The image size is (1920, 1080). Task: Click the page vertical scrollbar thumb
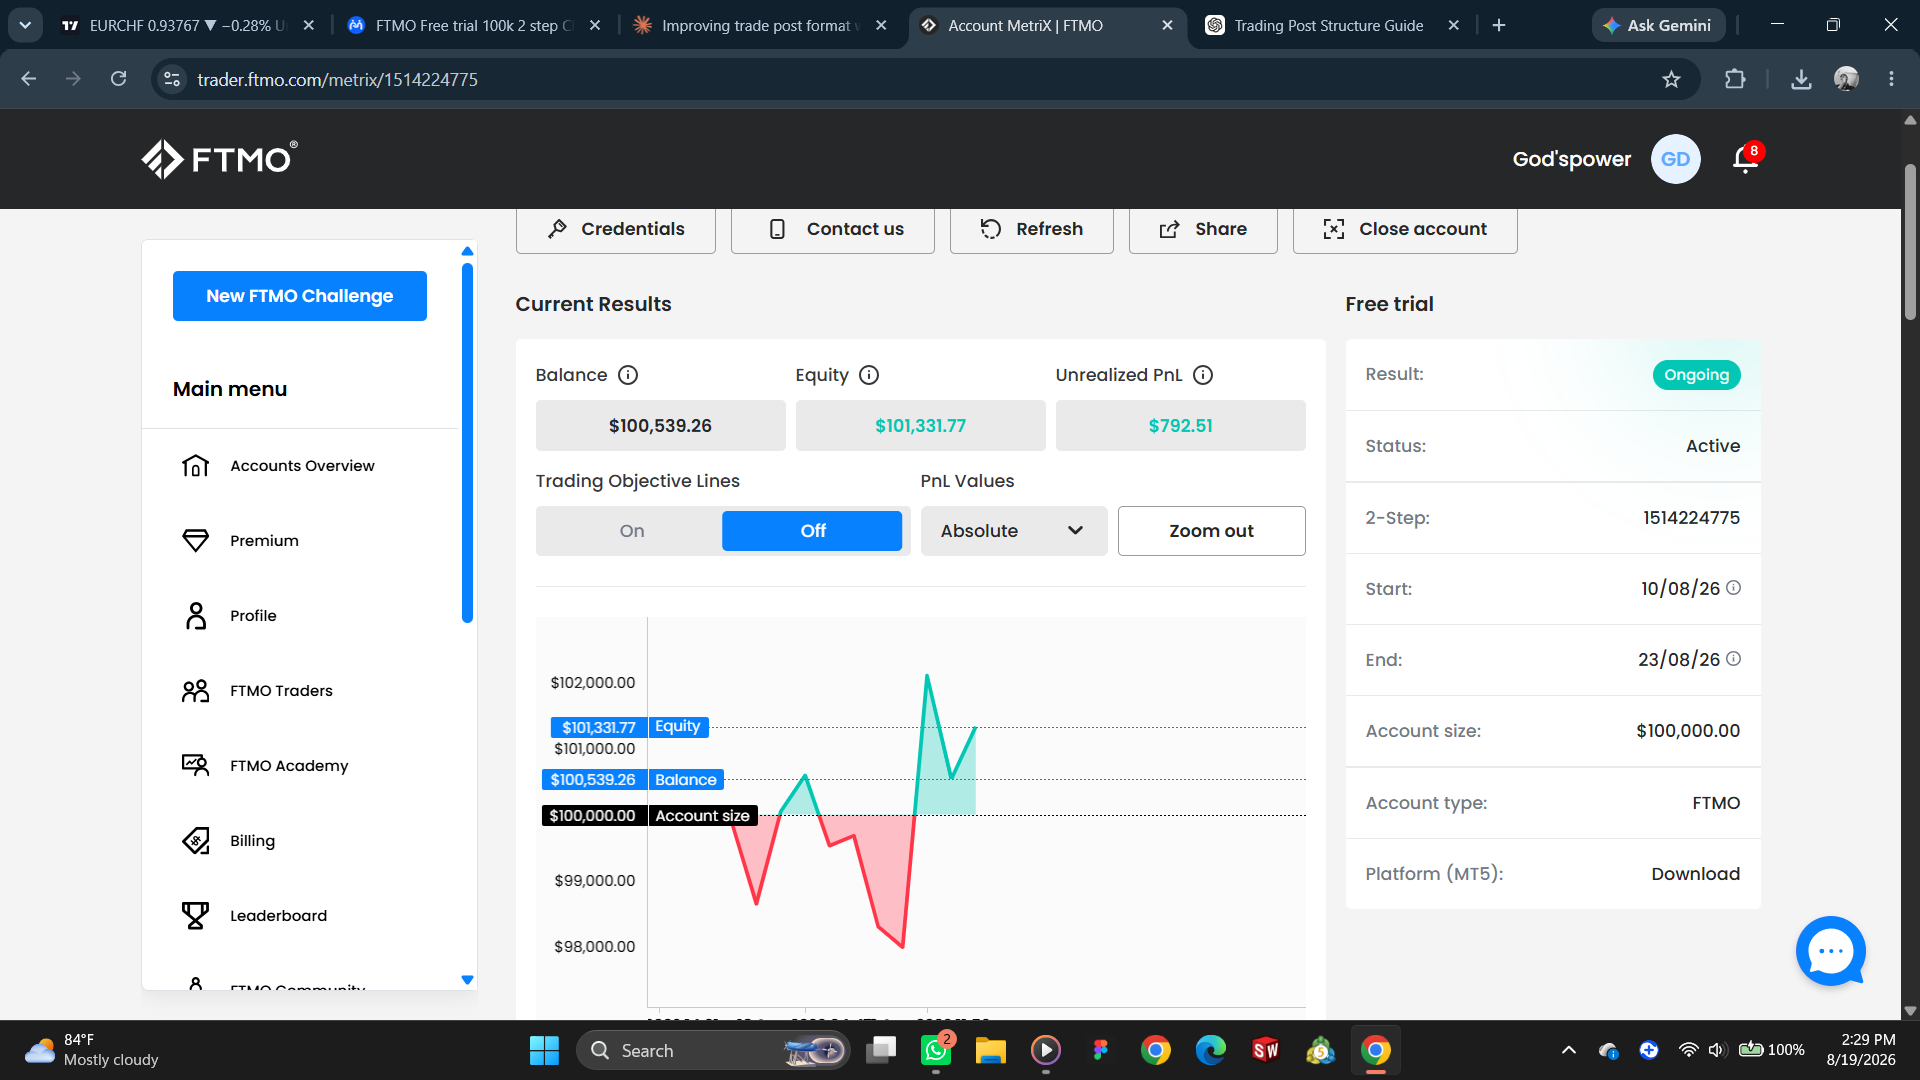pyautogui.click(x=1910, y=242)
